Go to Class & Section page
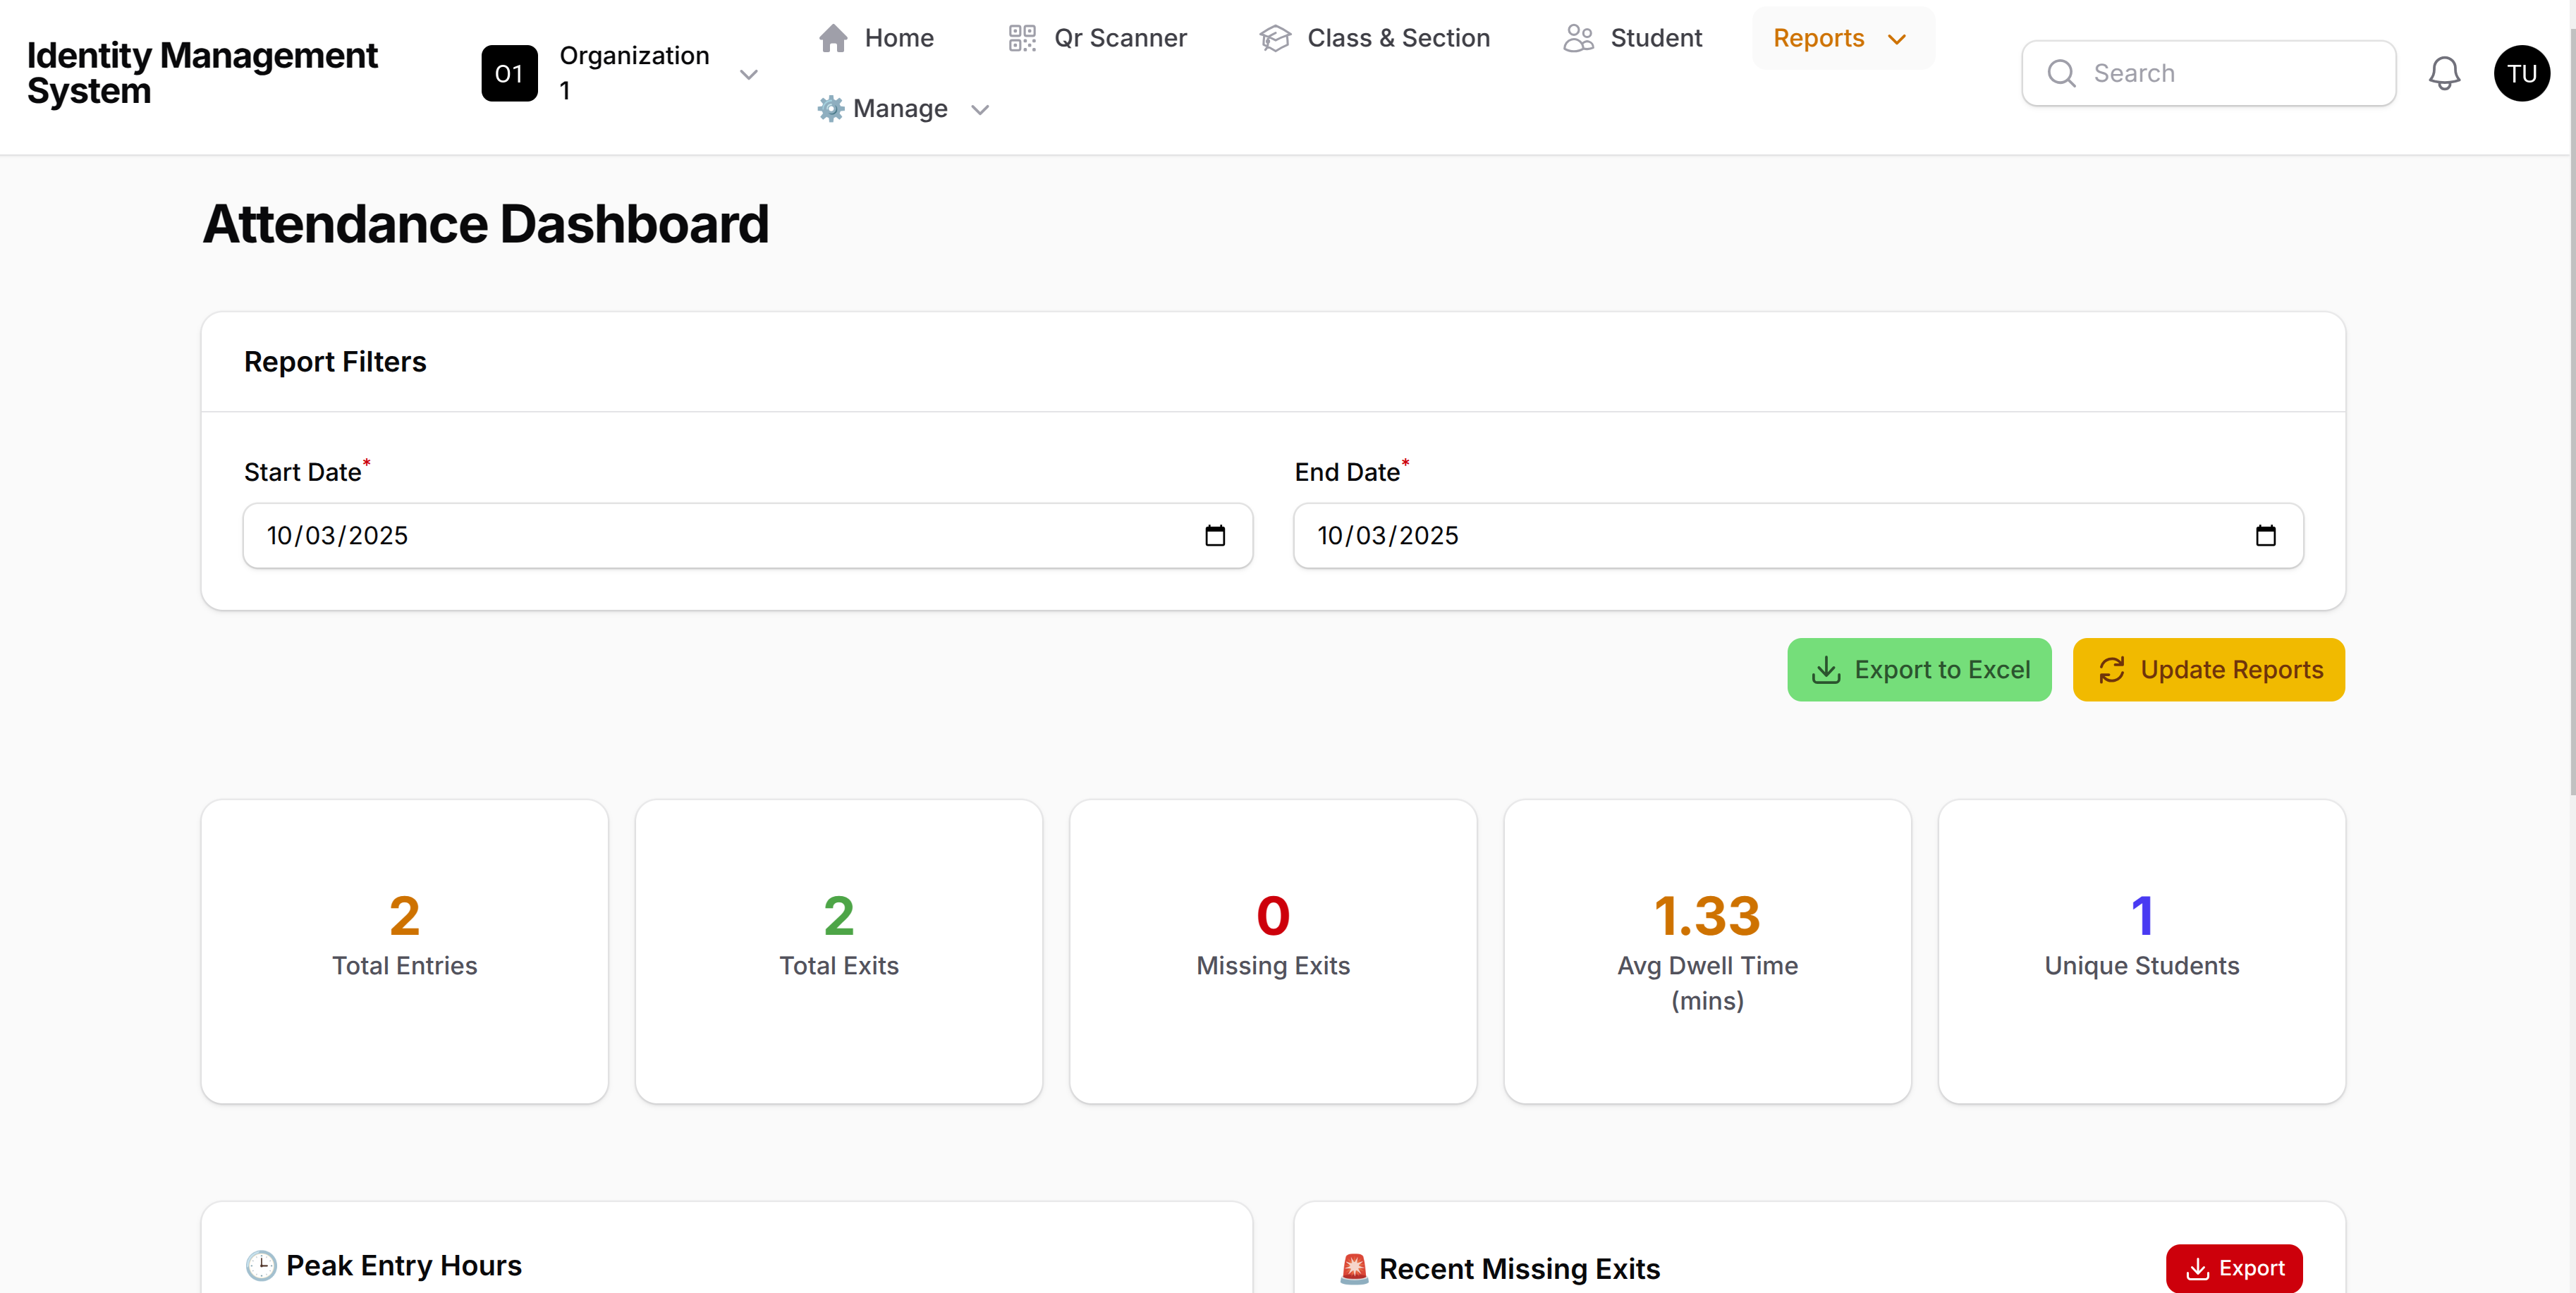Screen dimensions: 2576x1293 coord(1397,38)
